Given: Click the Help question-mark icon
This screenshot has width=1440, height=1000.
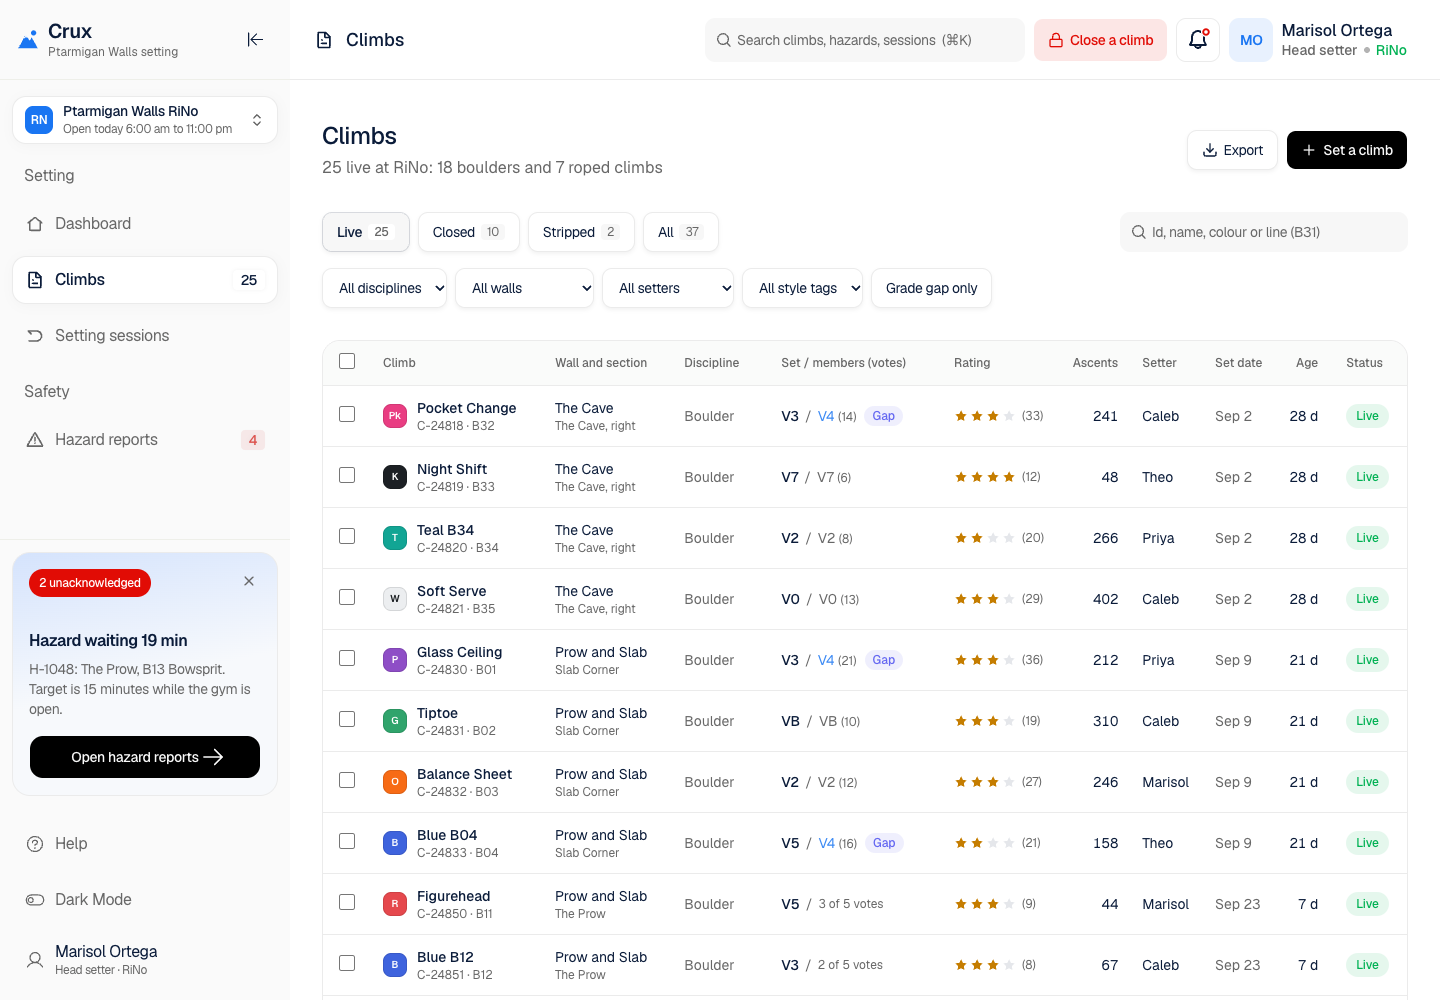Looking at the screenshot, I should 35,844.
